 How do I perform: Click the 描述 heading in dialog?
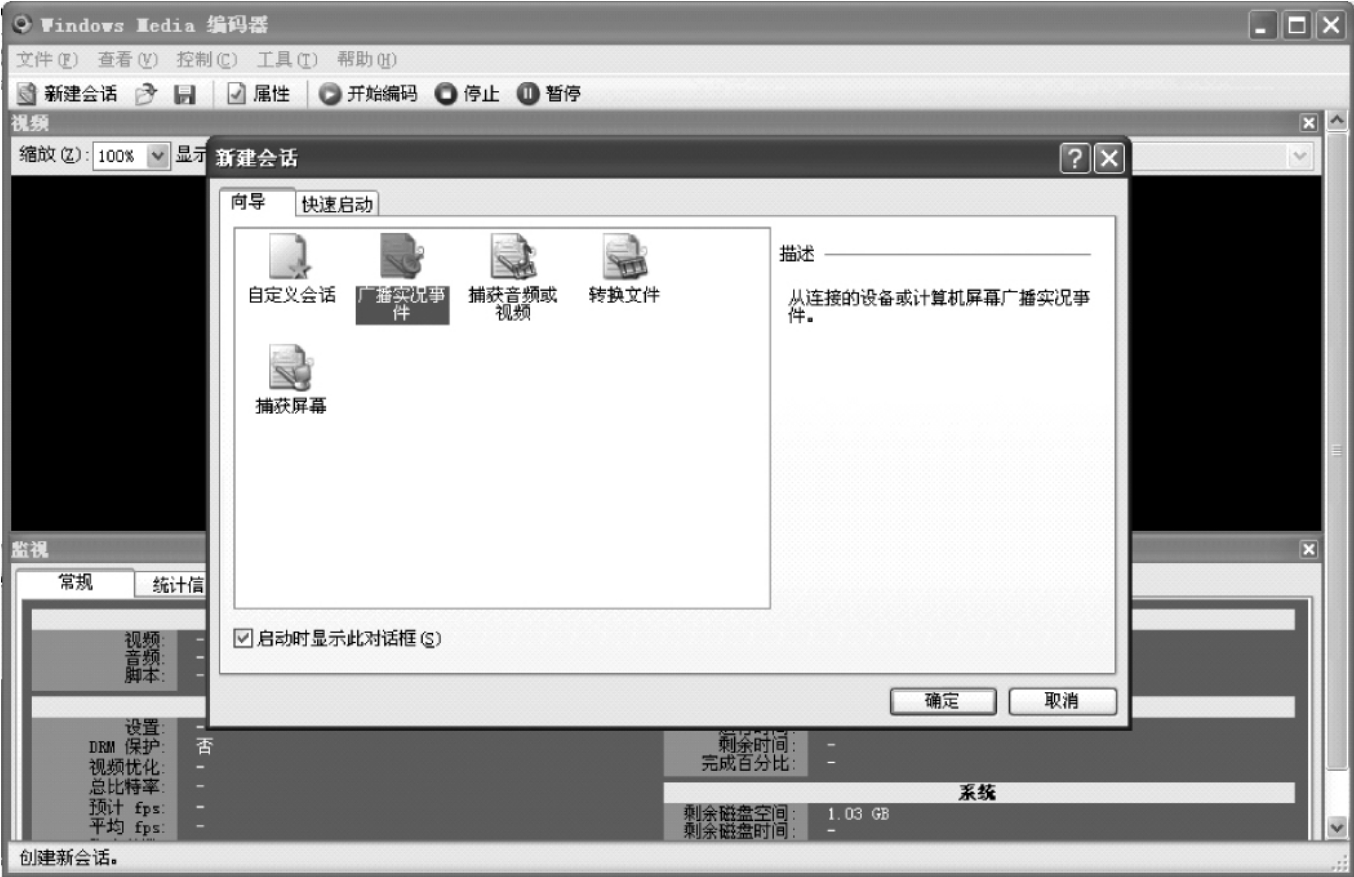(797, 254)
